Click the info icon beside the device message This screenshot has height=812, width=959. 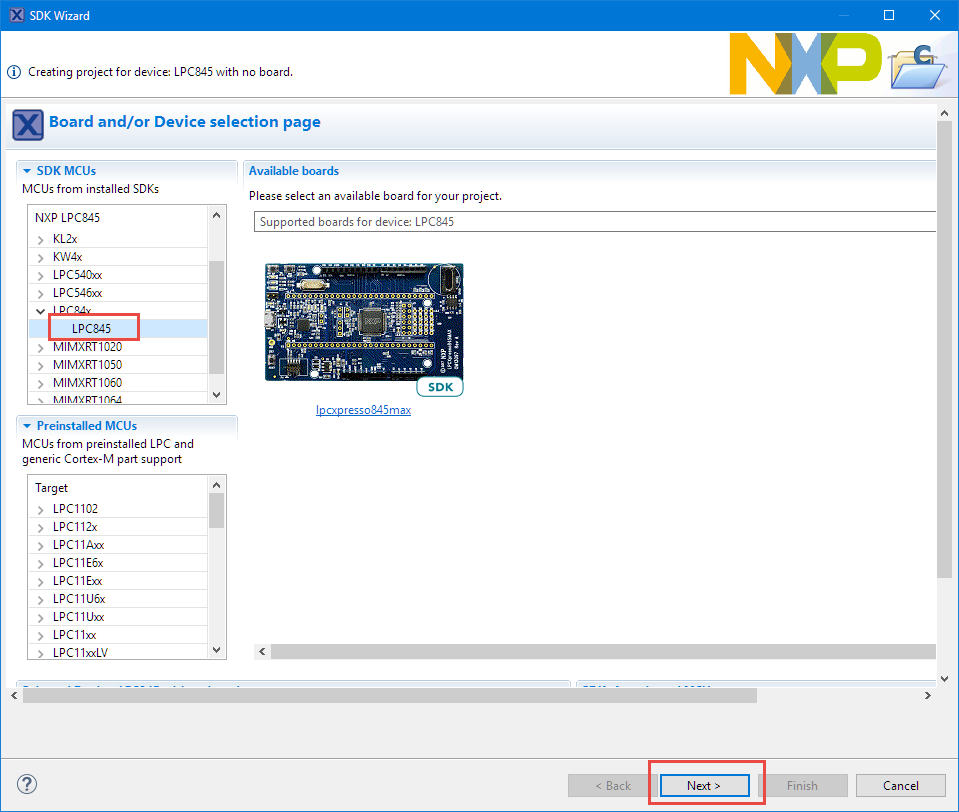(14, 72)
